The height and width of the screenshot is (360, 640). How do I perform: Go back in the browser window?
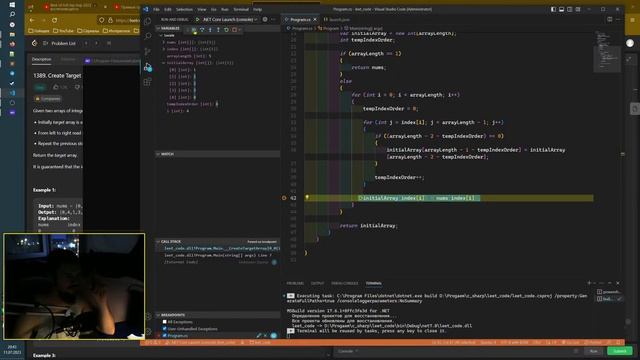click(x=32, y=20)
